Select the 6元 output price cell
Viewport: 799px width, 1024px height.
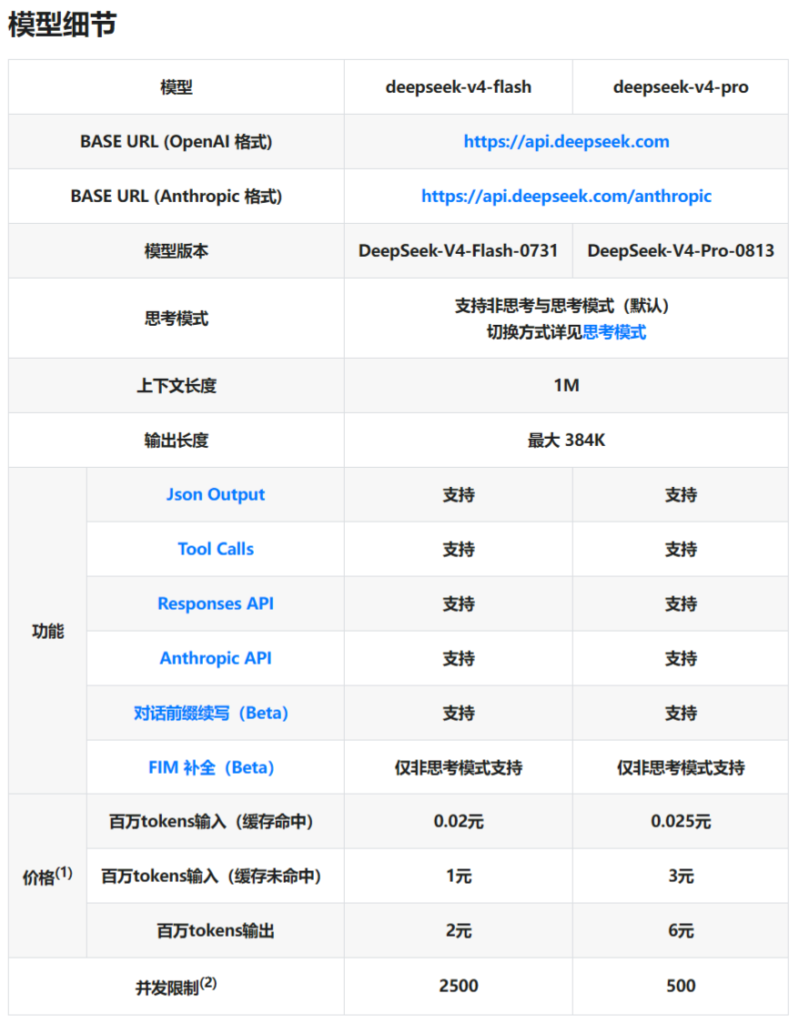681,931
